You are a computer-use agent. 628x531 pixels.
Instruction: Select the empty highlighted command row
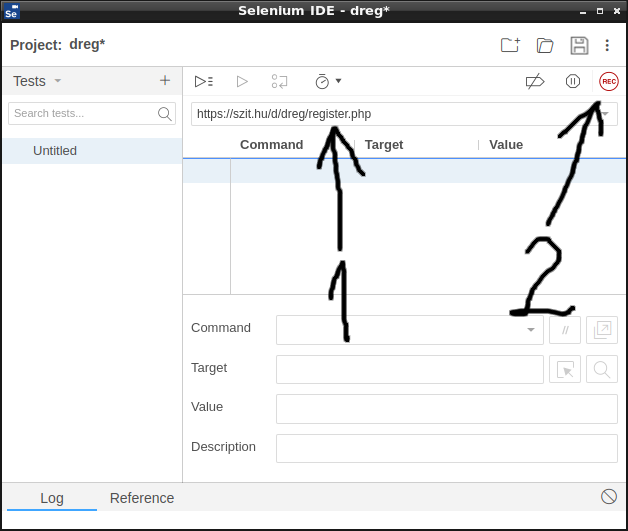(404, 171)
